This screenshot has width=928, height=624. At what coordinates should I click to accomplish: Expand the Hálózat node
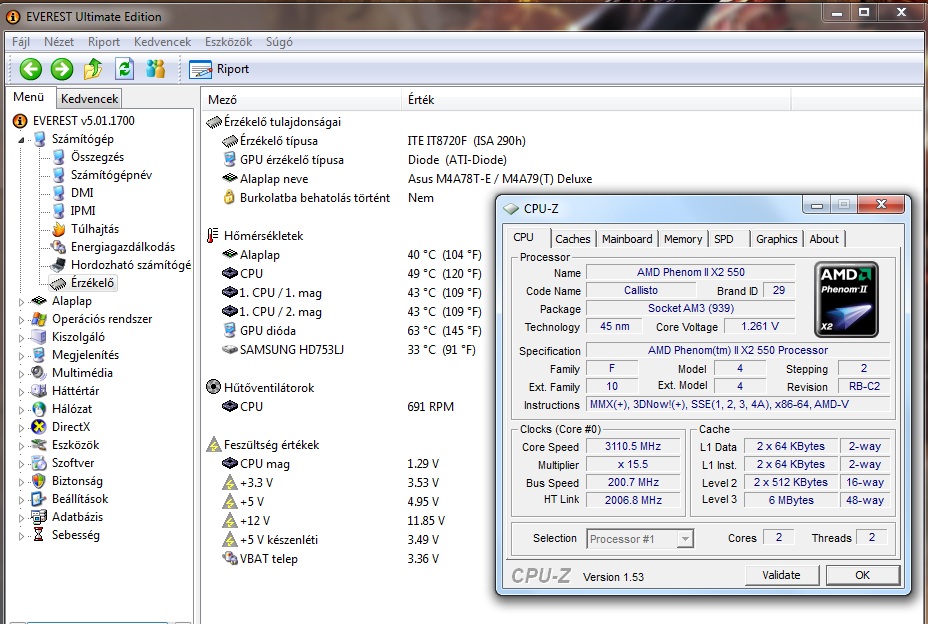21,410
